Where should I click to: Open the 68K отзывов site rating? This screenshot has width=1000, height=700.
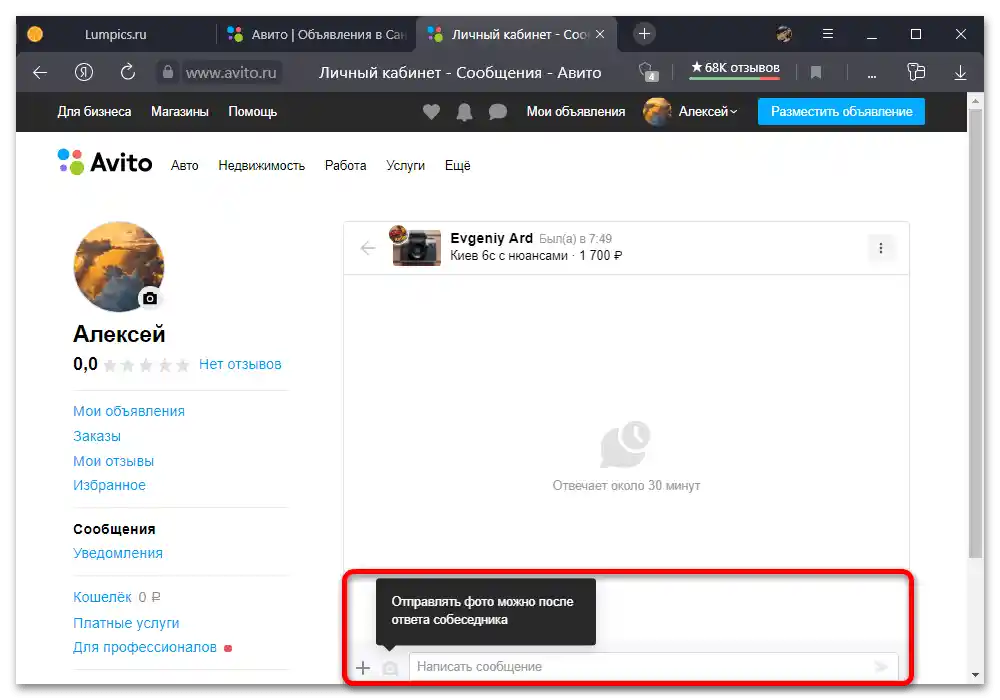tap(735, 68)
